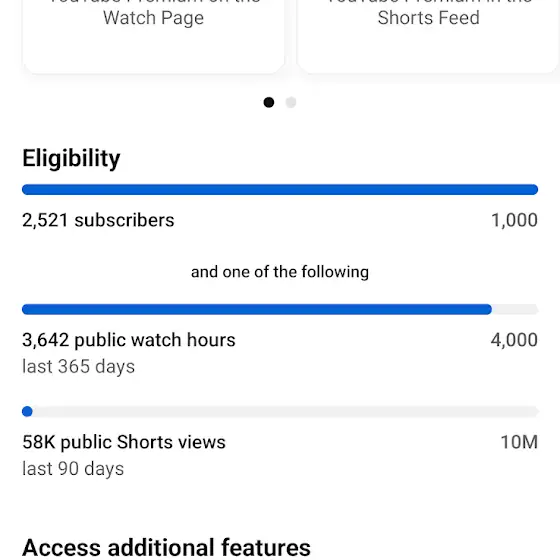The image size is (560, 560).
Task: Click the blue dot on Shorts progress bar
Action: point(27,411)
